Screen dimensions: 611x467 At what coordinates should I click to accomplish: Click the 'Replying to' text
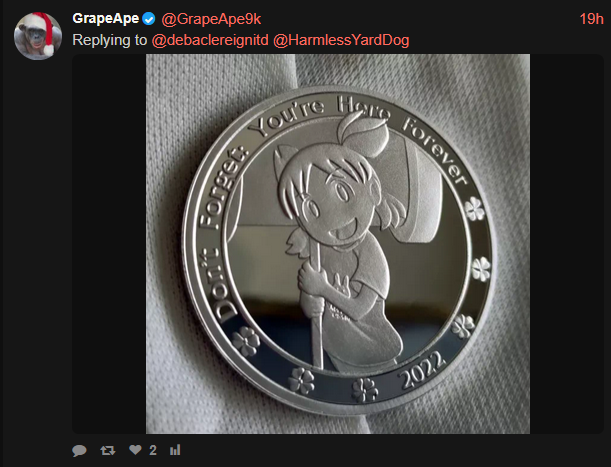point(110,40)
